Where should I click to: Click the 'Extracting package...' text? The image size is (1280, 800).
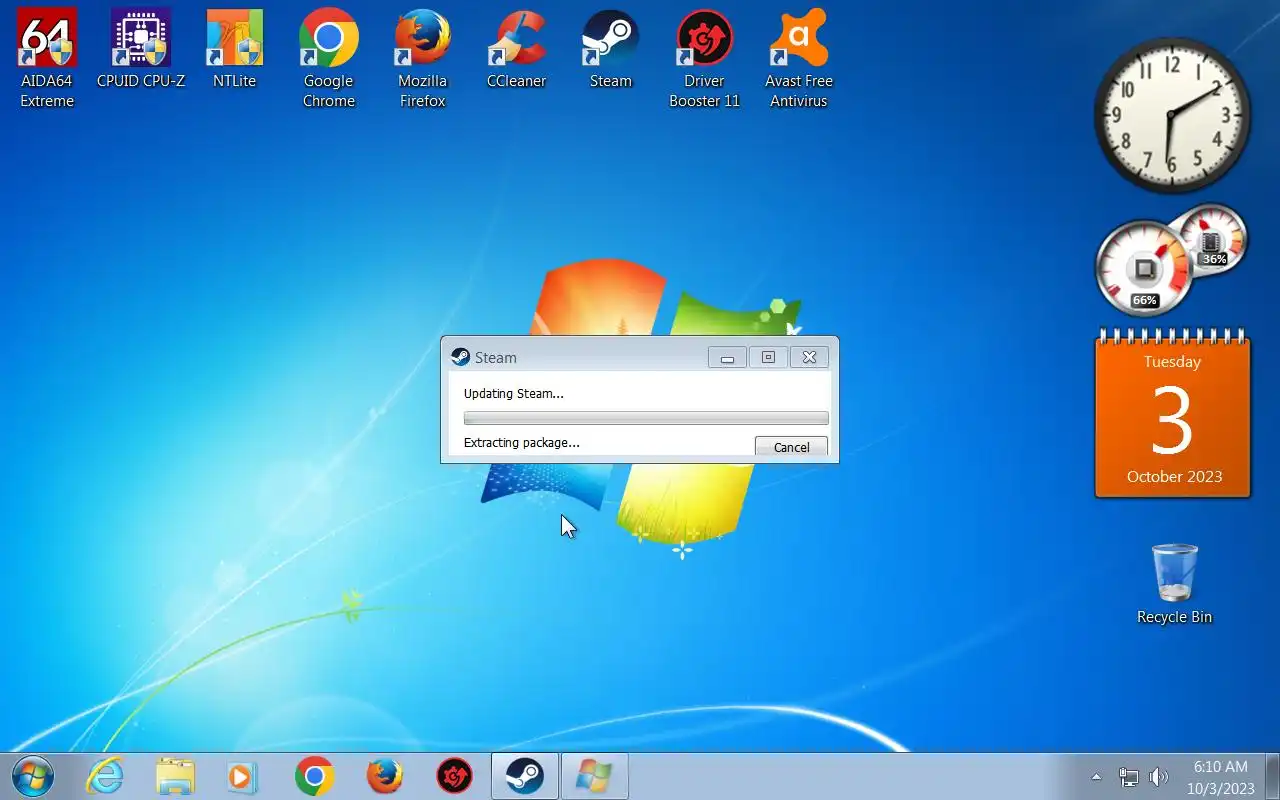pos(522,442)
